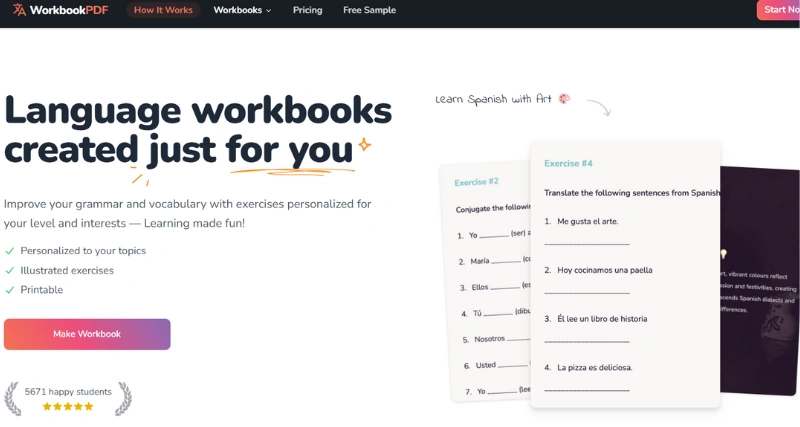Screen dimensions: 800x427
Task: Click the sparkle star after 'for you'
Action: tap(364, 145)
